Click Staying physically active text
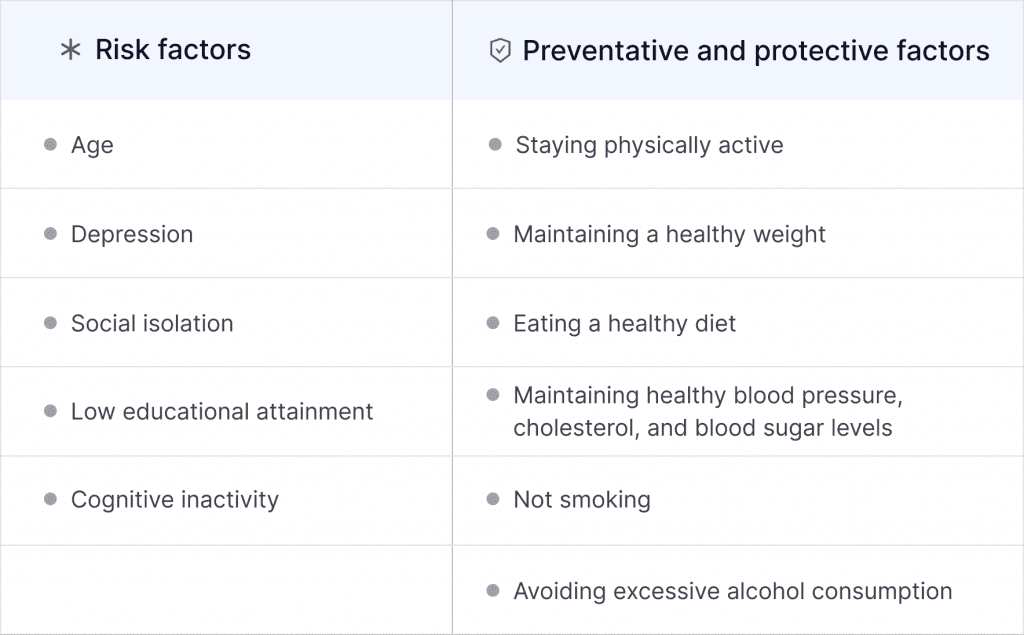The width and height of the screenshot is (1024, 635). tap(649, 146)
